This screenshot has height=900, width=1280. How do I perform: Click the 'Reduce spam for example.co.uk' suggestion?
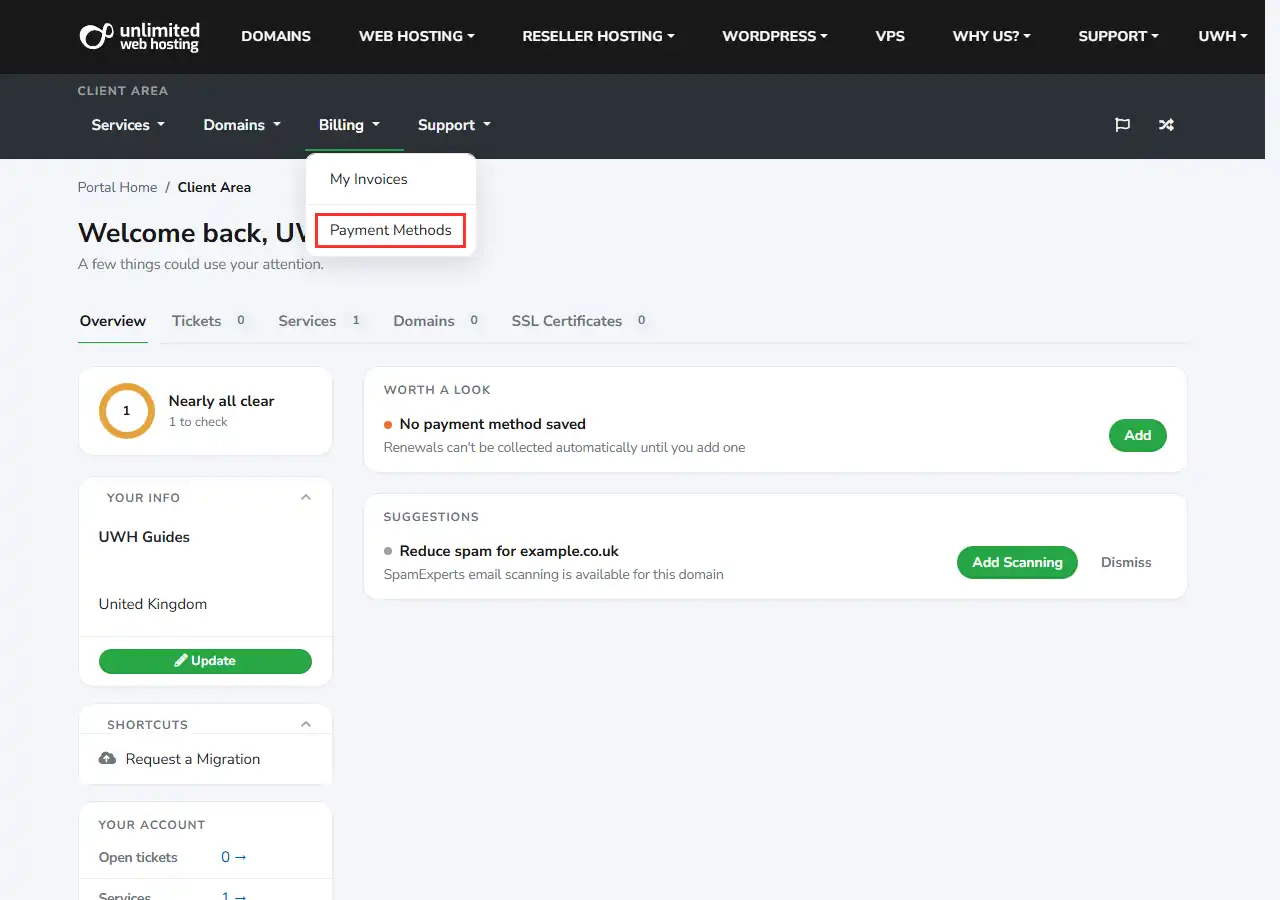pos(509,551)
